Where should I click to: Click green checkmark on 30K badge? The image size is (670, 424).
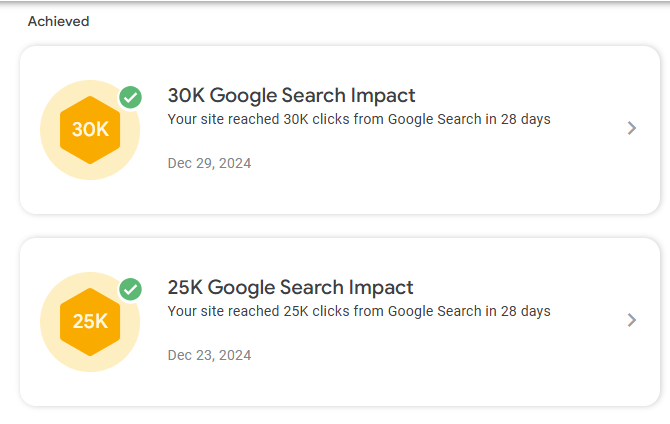[x=130, y=97]
